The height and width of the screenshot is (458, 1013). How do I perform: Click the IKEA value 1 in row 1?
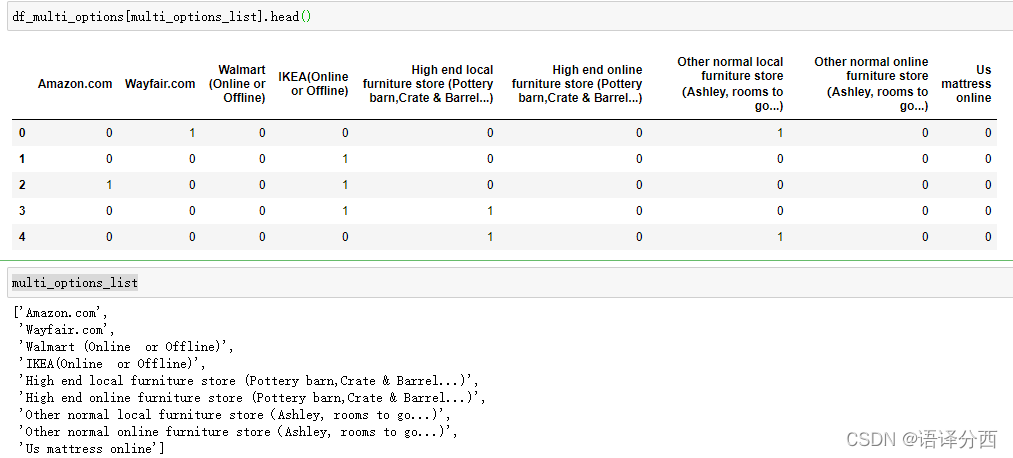pyautogui.click(x=345, y=159)
